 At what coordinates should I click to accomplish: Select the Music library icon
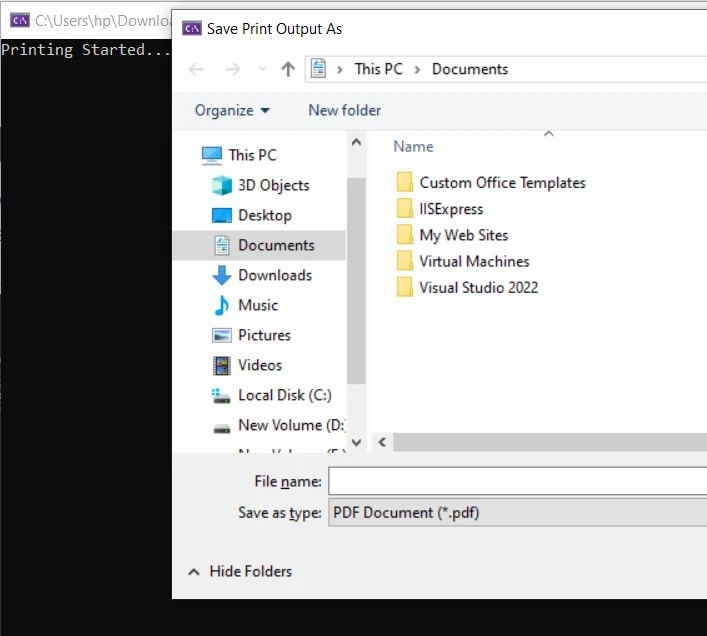coord(222,305)
